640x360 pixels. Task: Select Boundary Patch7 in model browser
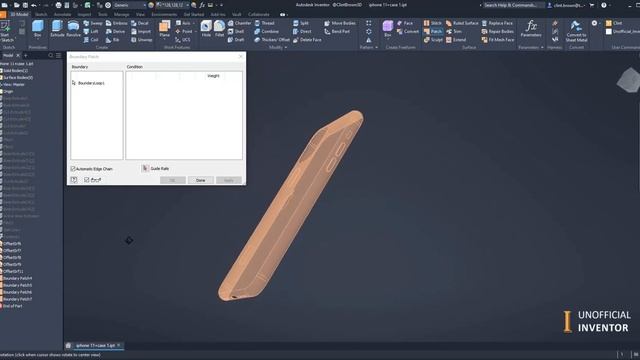pos(18,299)
